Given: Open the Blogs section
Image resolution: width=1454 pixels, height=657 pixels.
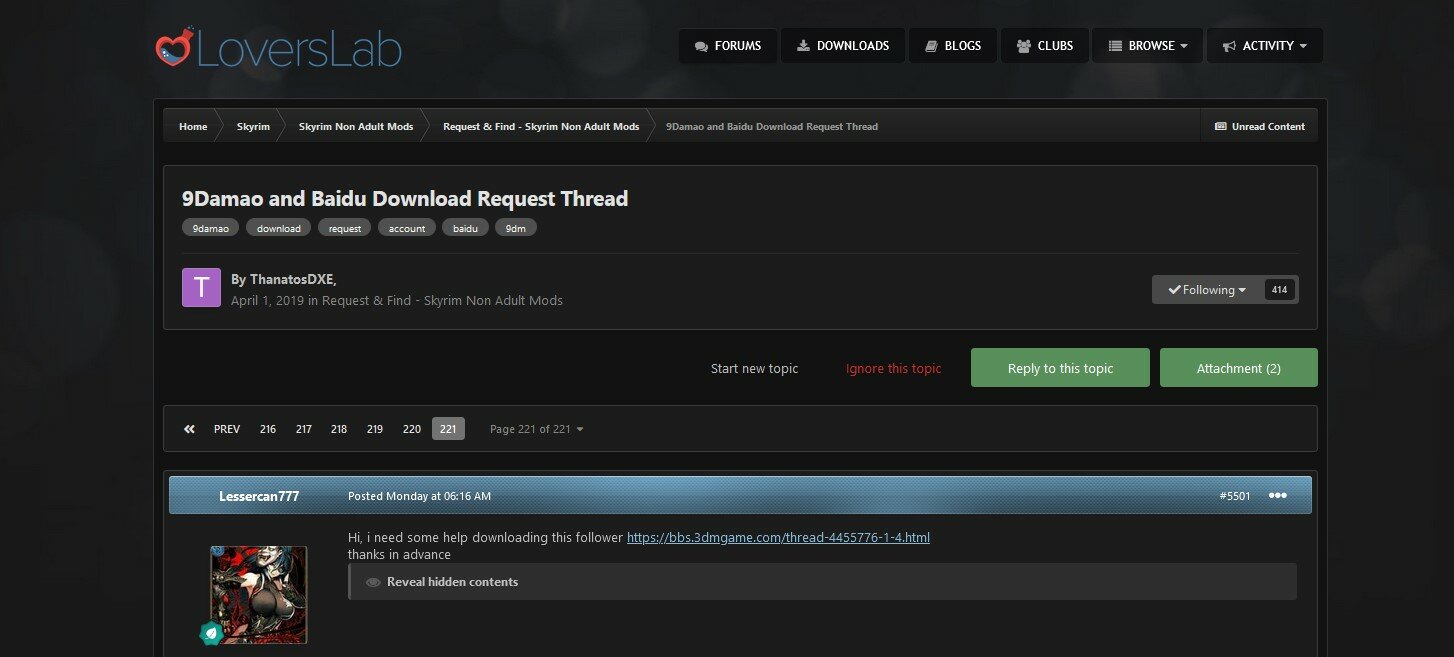Looking at the screenshot, I should [953, 46].
